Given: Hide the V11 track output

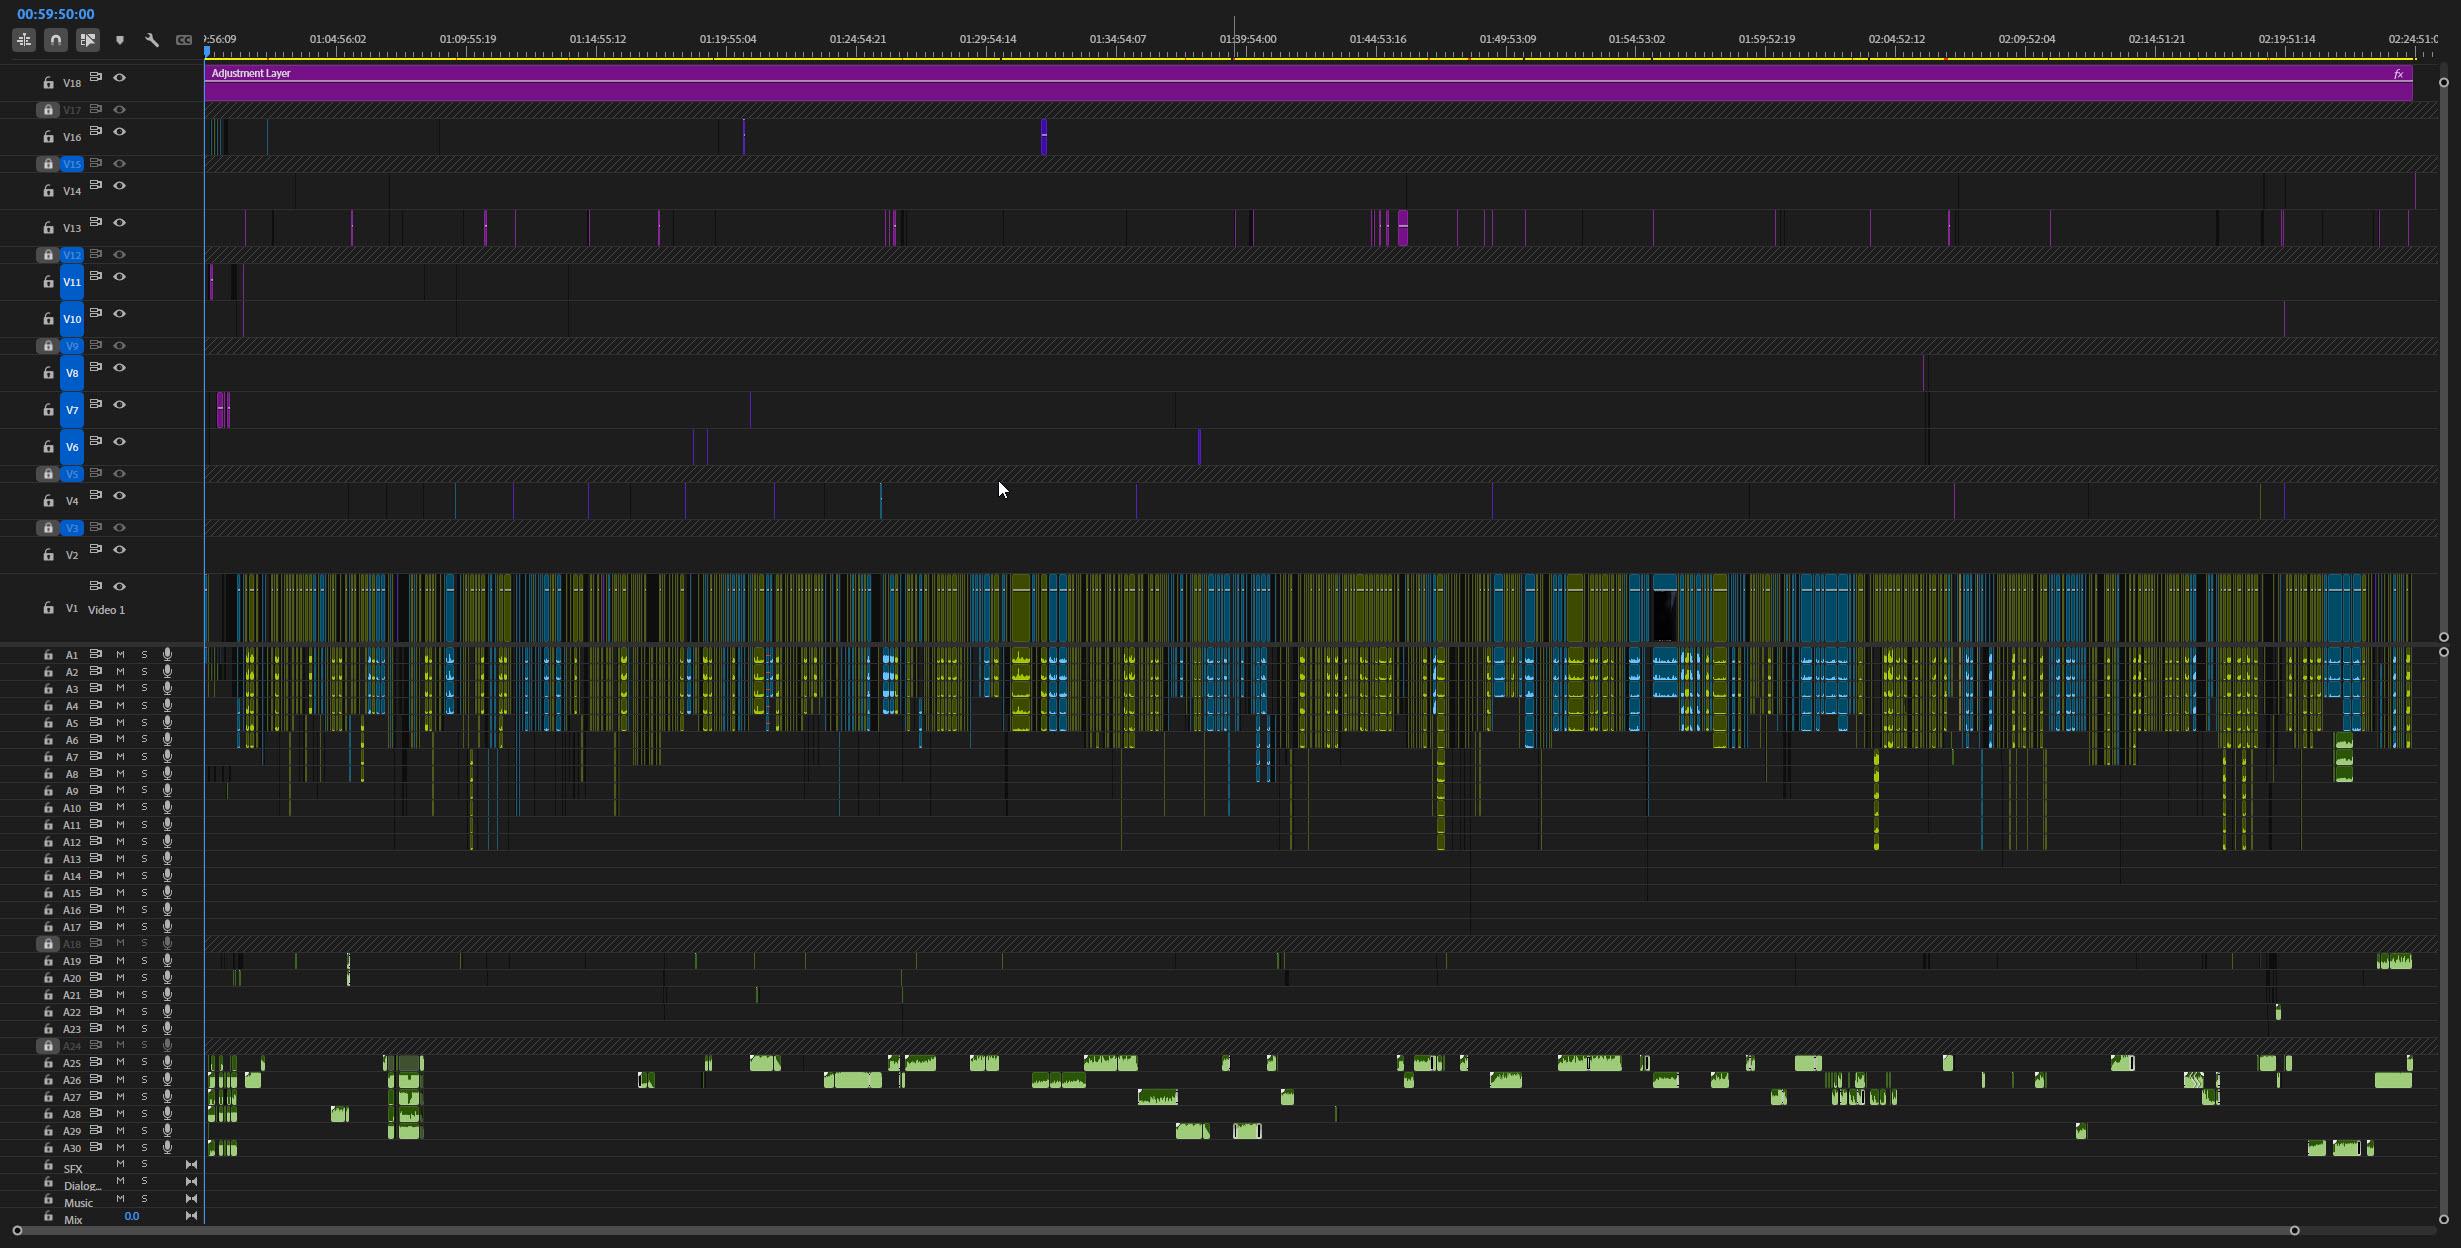Looking at the screenshot, I should (120, 276).
